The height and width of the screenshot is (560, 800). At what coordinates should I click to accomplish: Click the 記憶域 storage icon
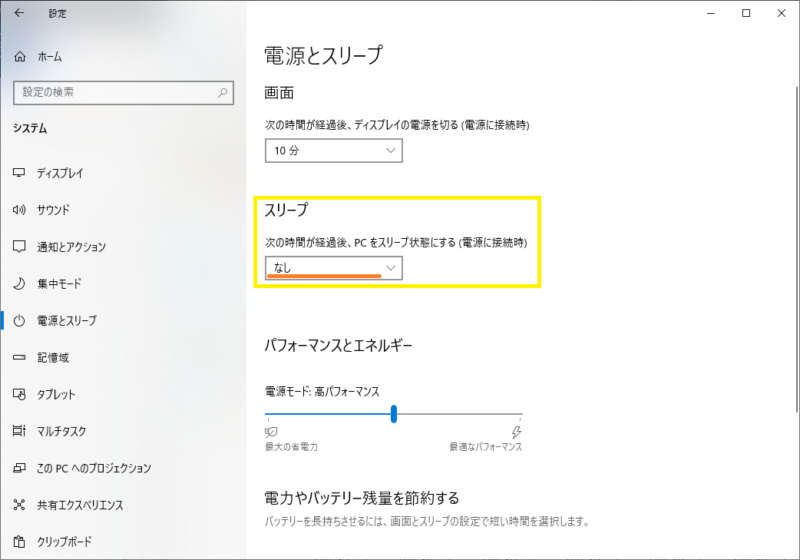click(19, 357)
